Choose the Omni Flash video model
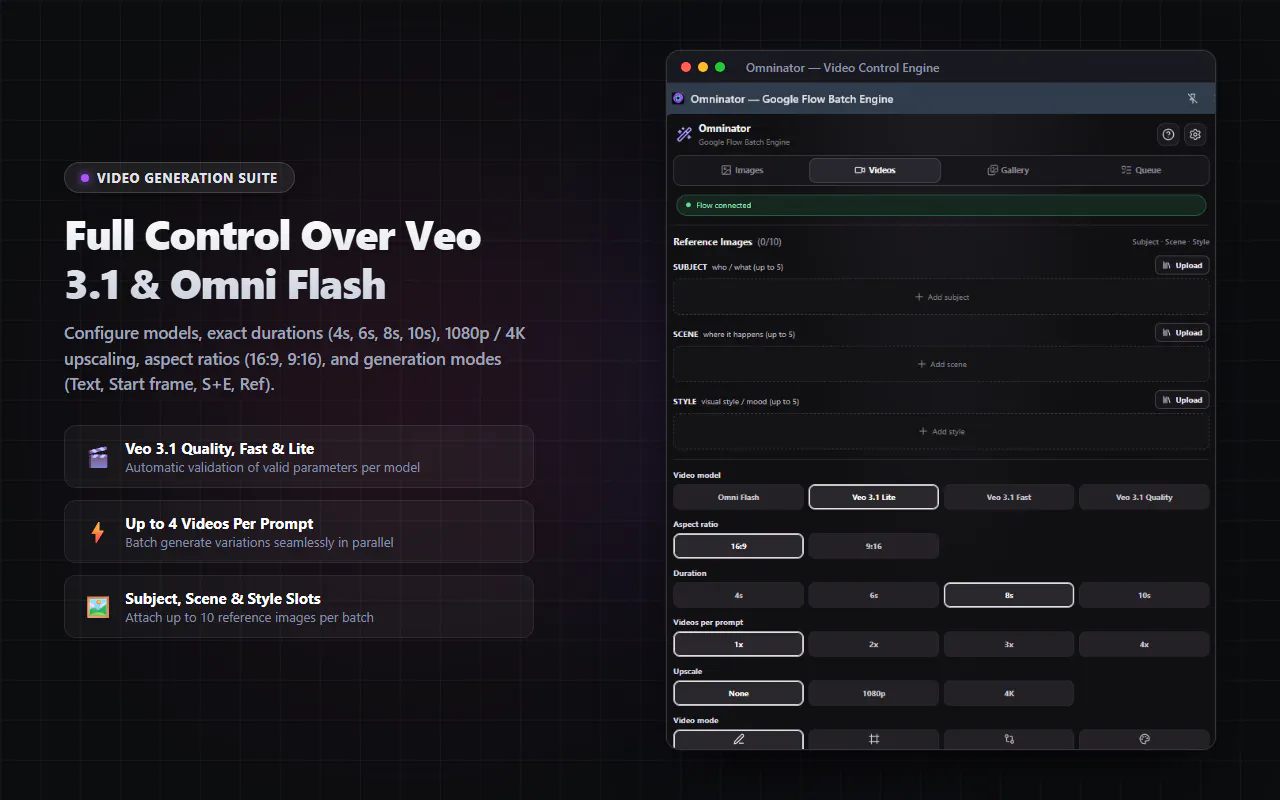The width and height of the screenshot is (1280, 800). click(739, 497)
